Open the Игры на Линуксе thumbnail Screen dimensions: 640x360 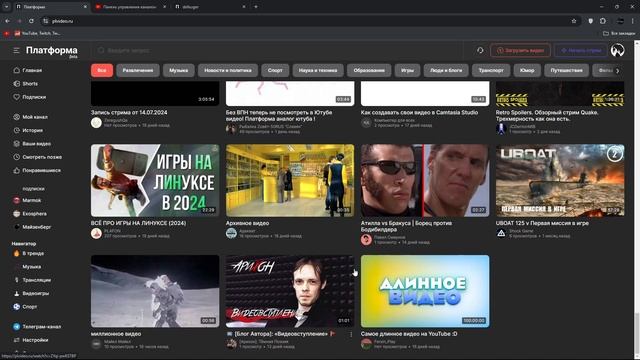point(155,180)
